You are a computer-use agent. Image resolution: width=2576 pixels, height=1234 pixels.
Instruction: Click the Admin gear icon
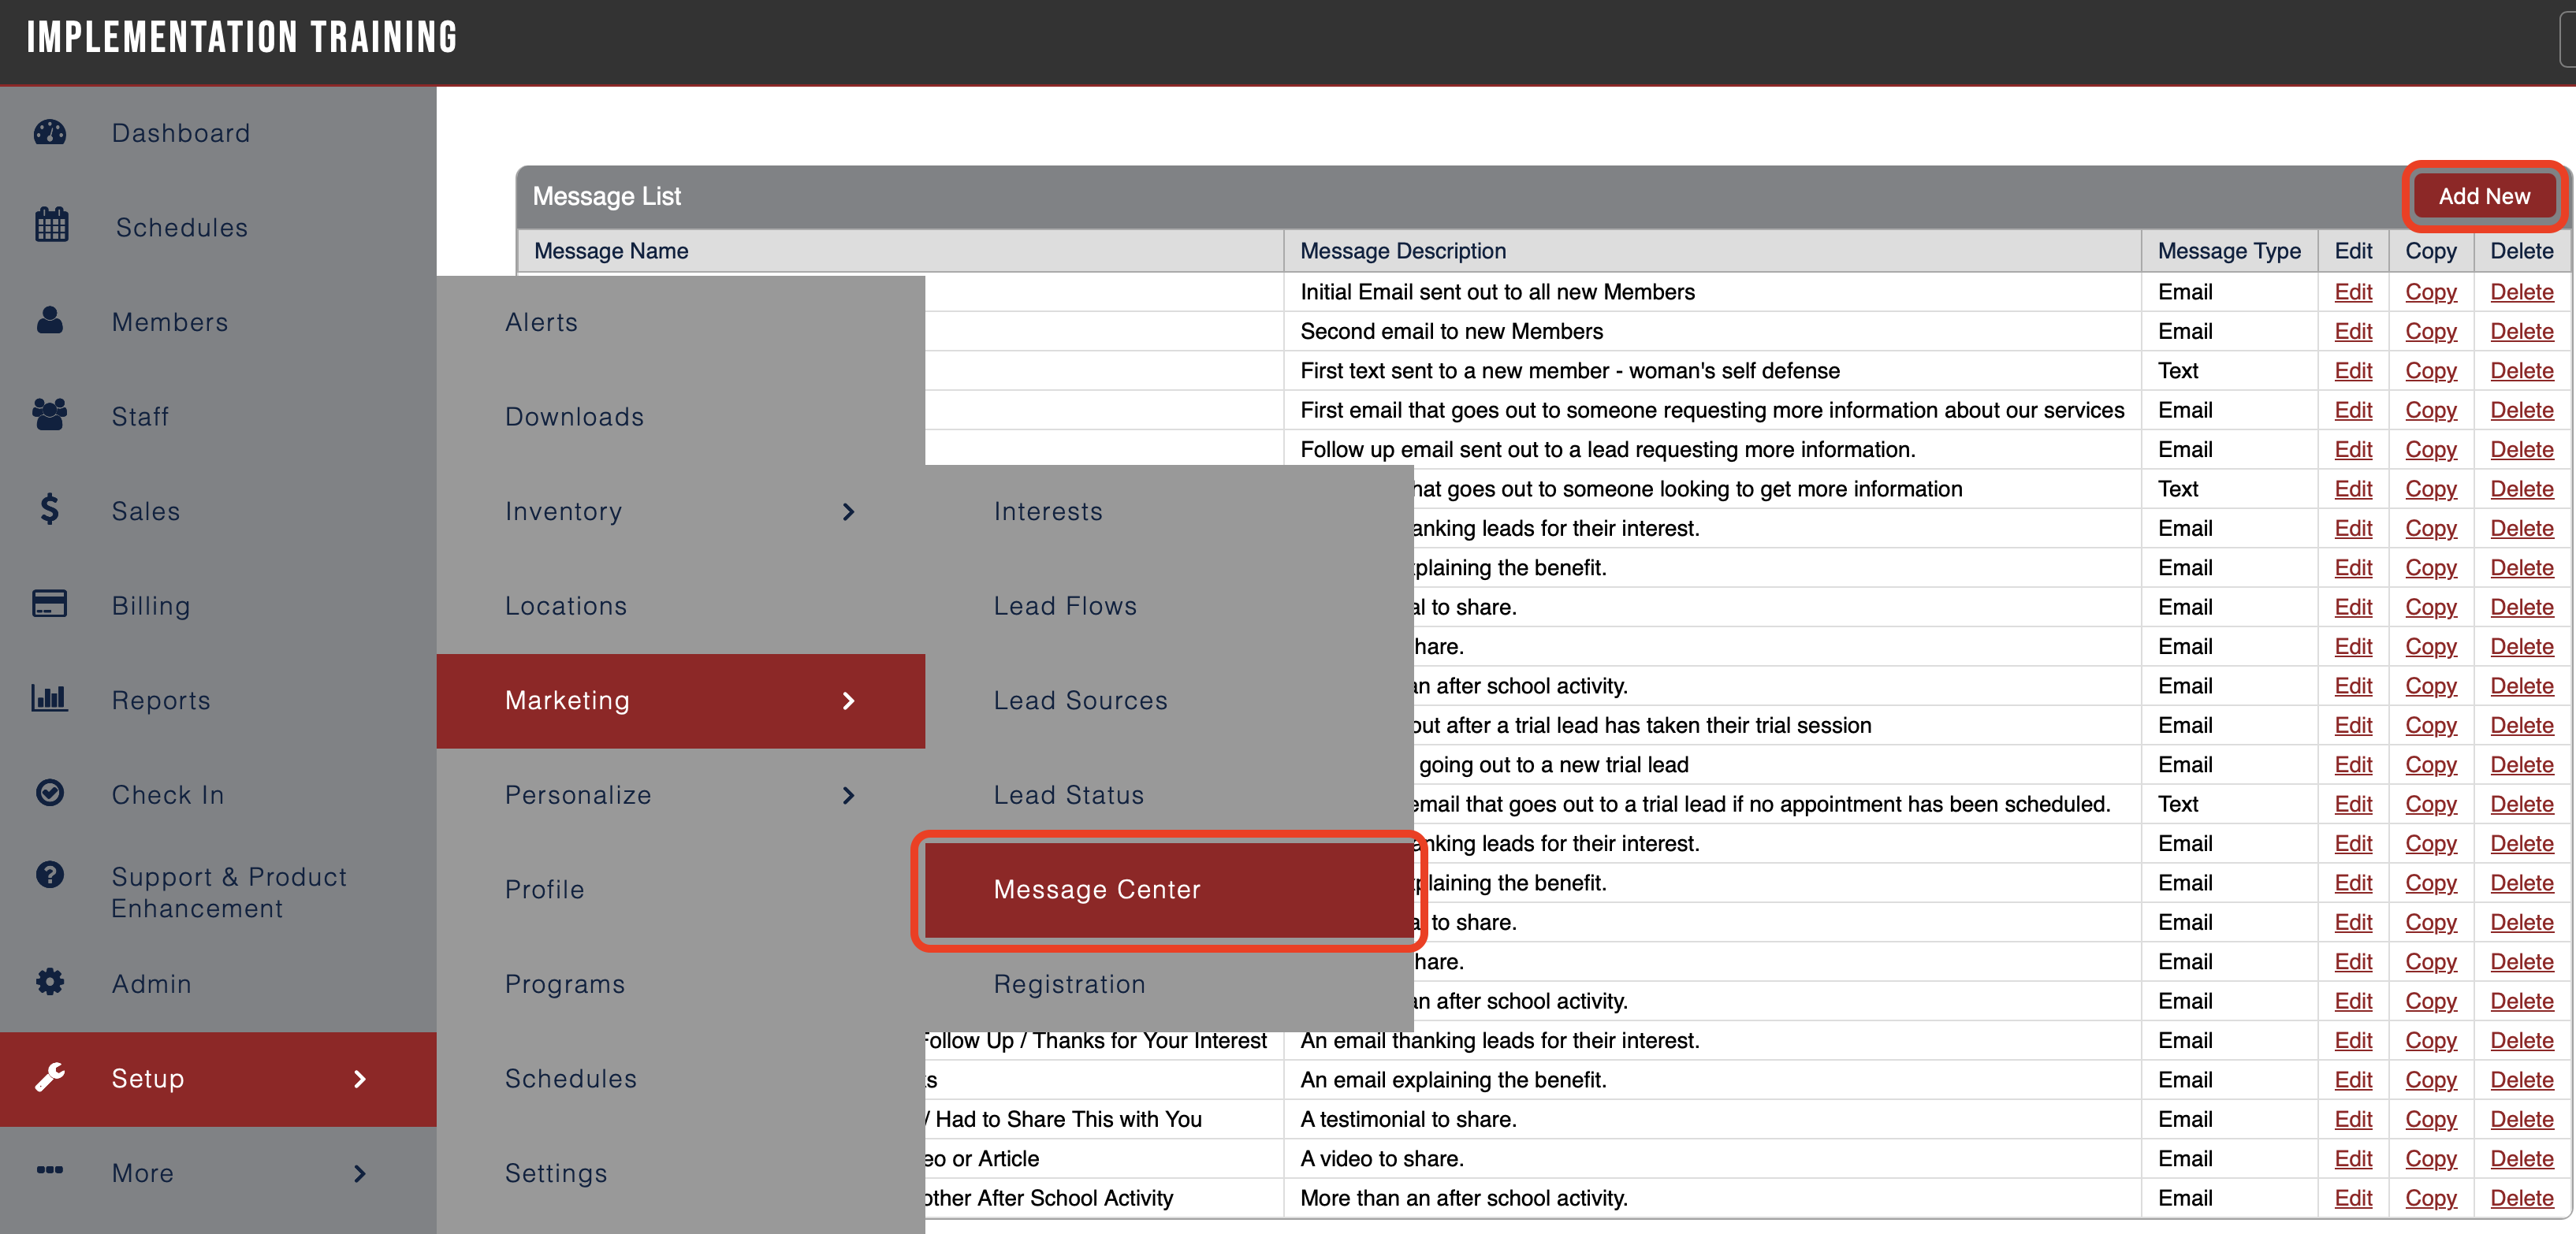point(50,981)
